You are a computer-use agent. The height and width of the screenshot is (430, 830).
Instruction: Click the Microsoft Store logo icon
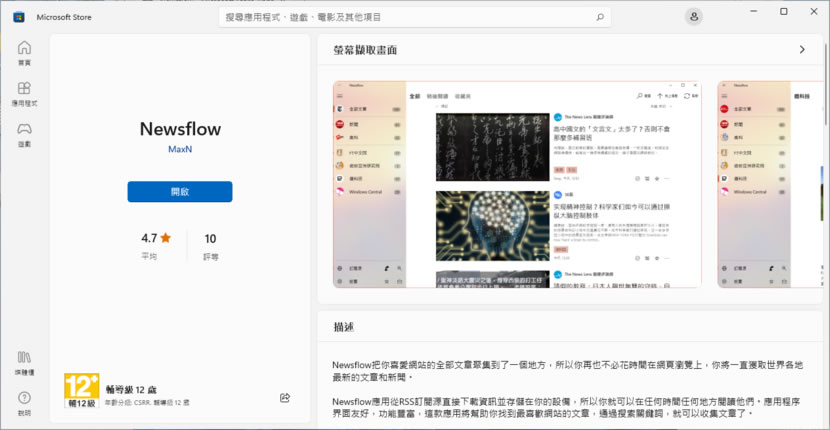19,17
